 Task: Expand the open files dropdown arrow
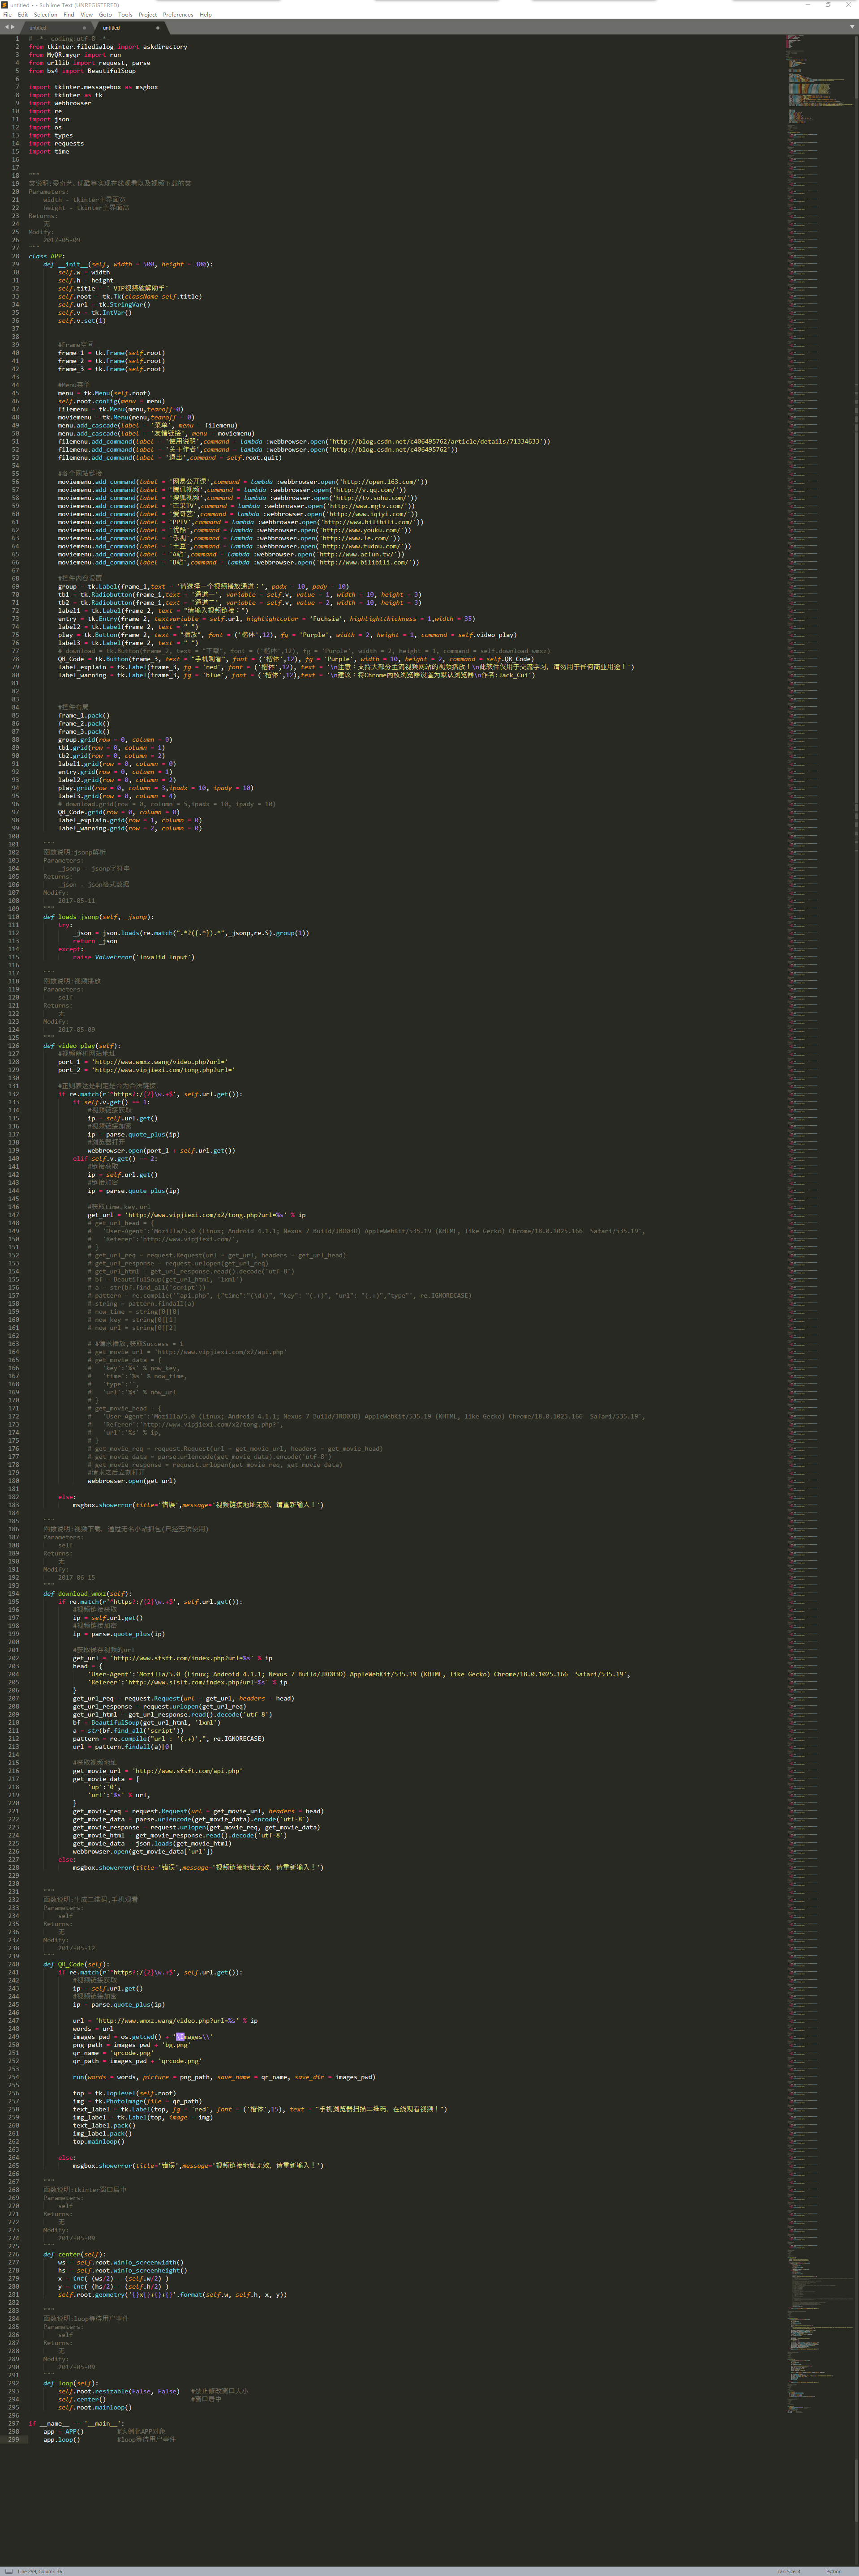(851, 27)
